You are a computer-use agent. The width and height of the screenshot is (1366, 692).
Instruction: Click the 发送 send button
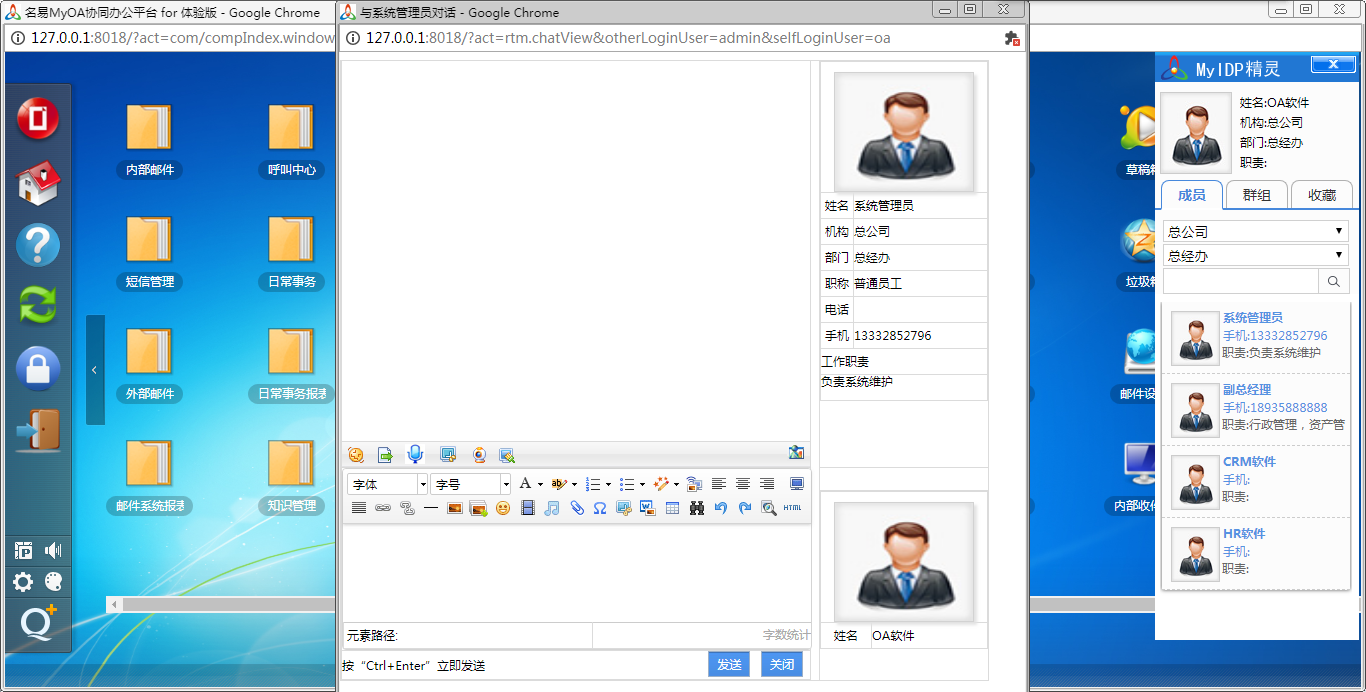(x=729, y=665)
